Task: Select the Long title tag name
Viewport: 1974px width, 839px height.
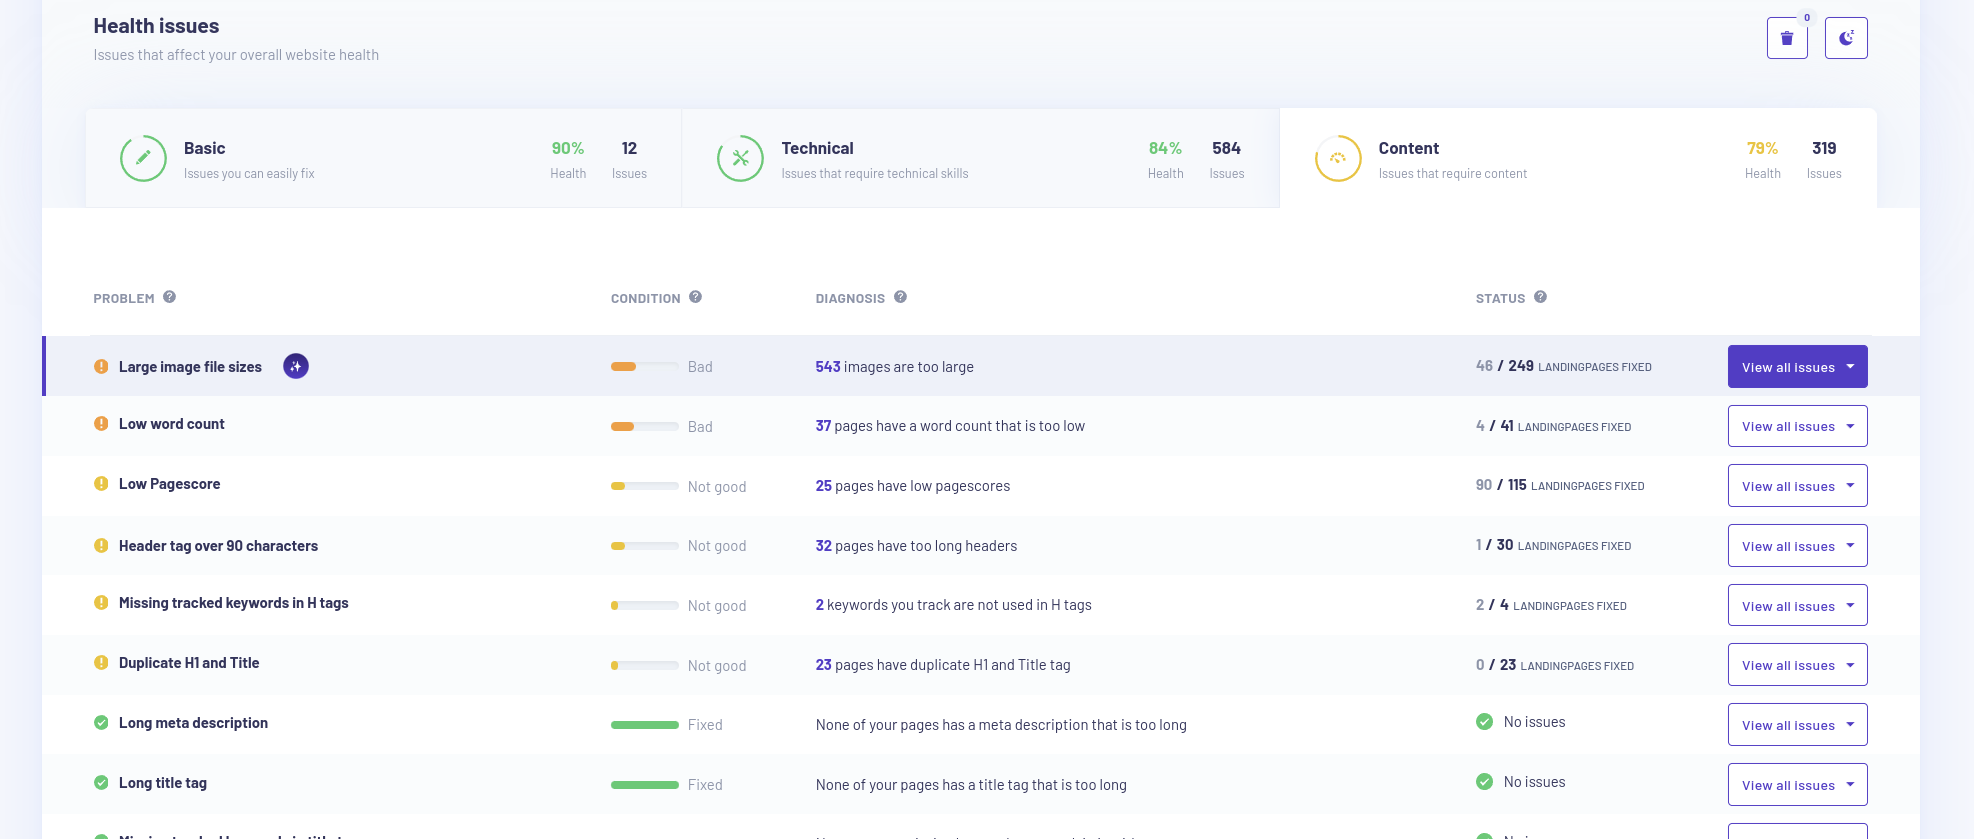Action: click(x=163, y=783)
